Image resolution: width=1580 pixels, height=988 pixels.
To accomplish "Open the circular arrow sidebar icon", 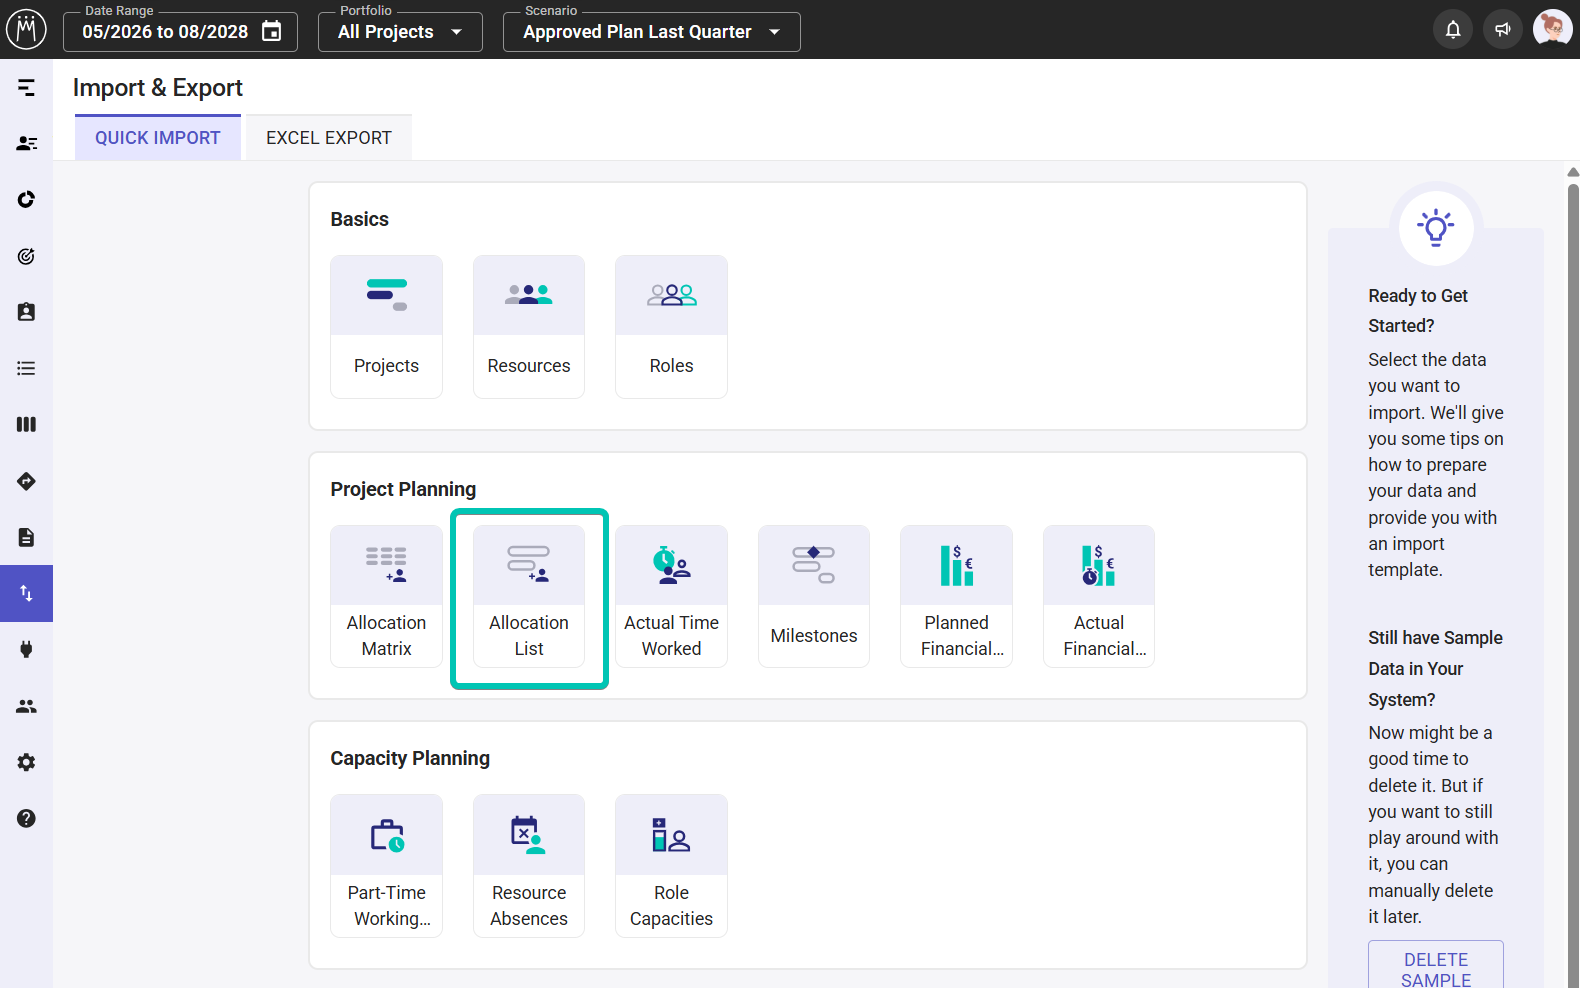I will pos(26,200).
